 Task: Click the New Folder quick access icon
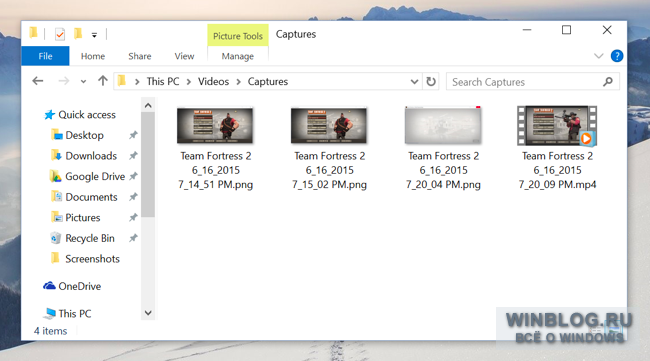point(78,33)
